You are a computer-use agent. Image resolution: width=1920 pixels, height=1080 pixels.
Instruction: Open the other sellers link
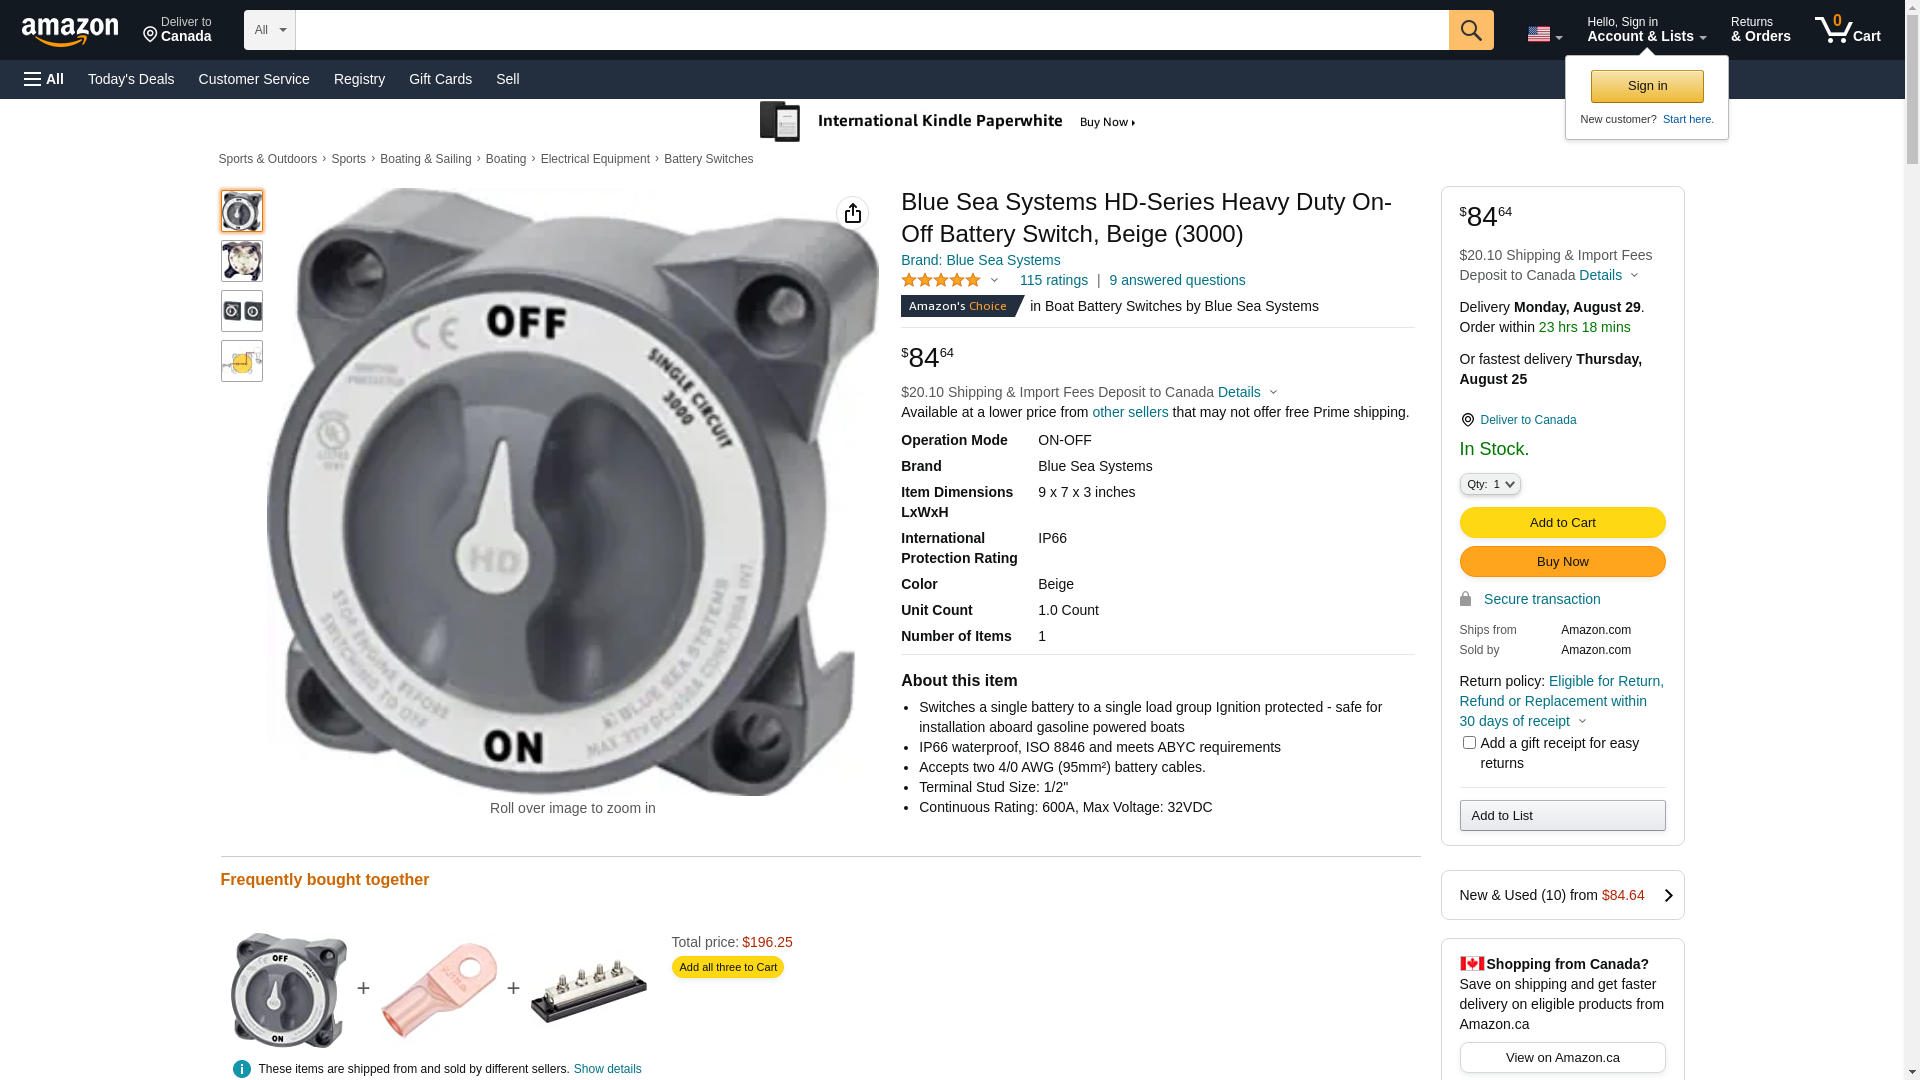[x=1130, y=412]
